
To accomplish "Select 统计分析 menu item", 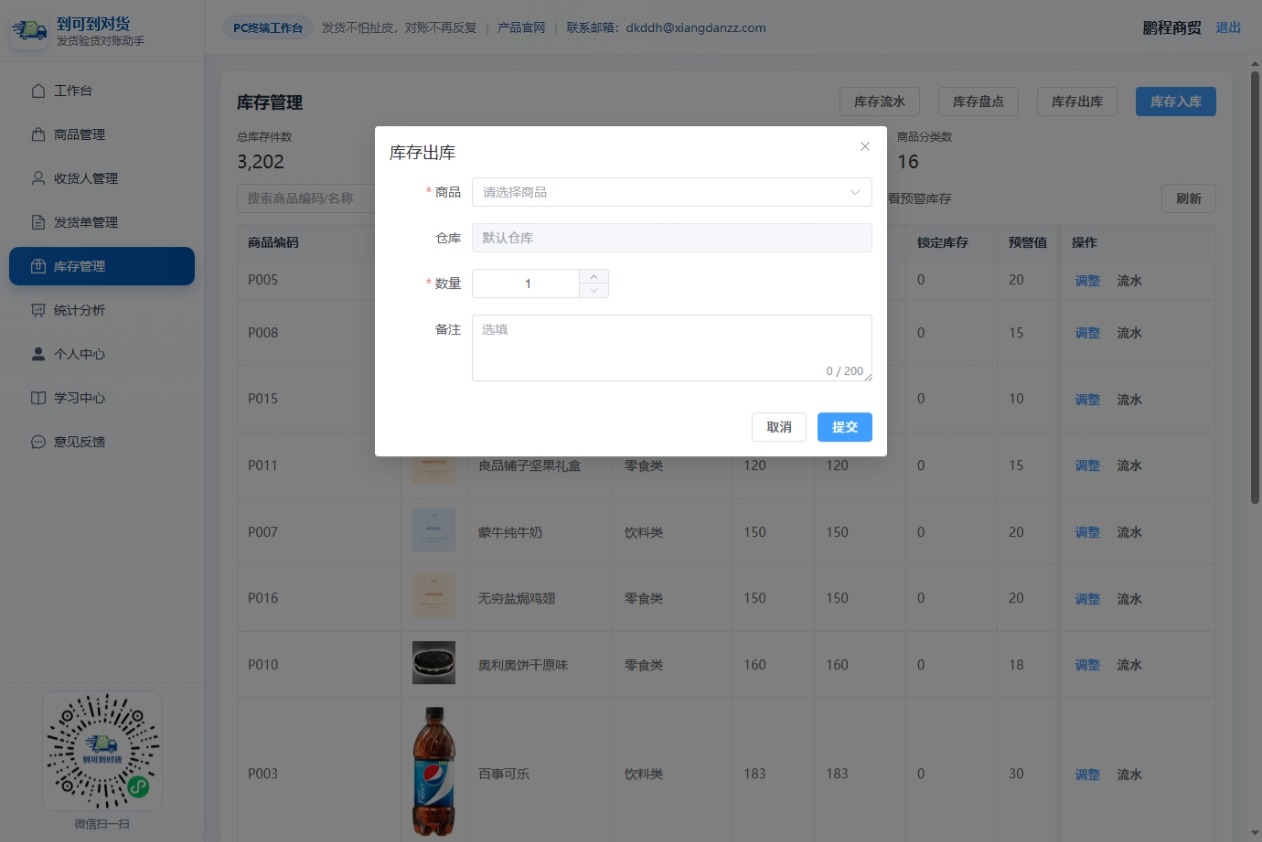I will (x=102, y=310).
